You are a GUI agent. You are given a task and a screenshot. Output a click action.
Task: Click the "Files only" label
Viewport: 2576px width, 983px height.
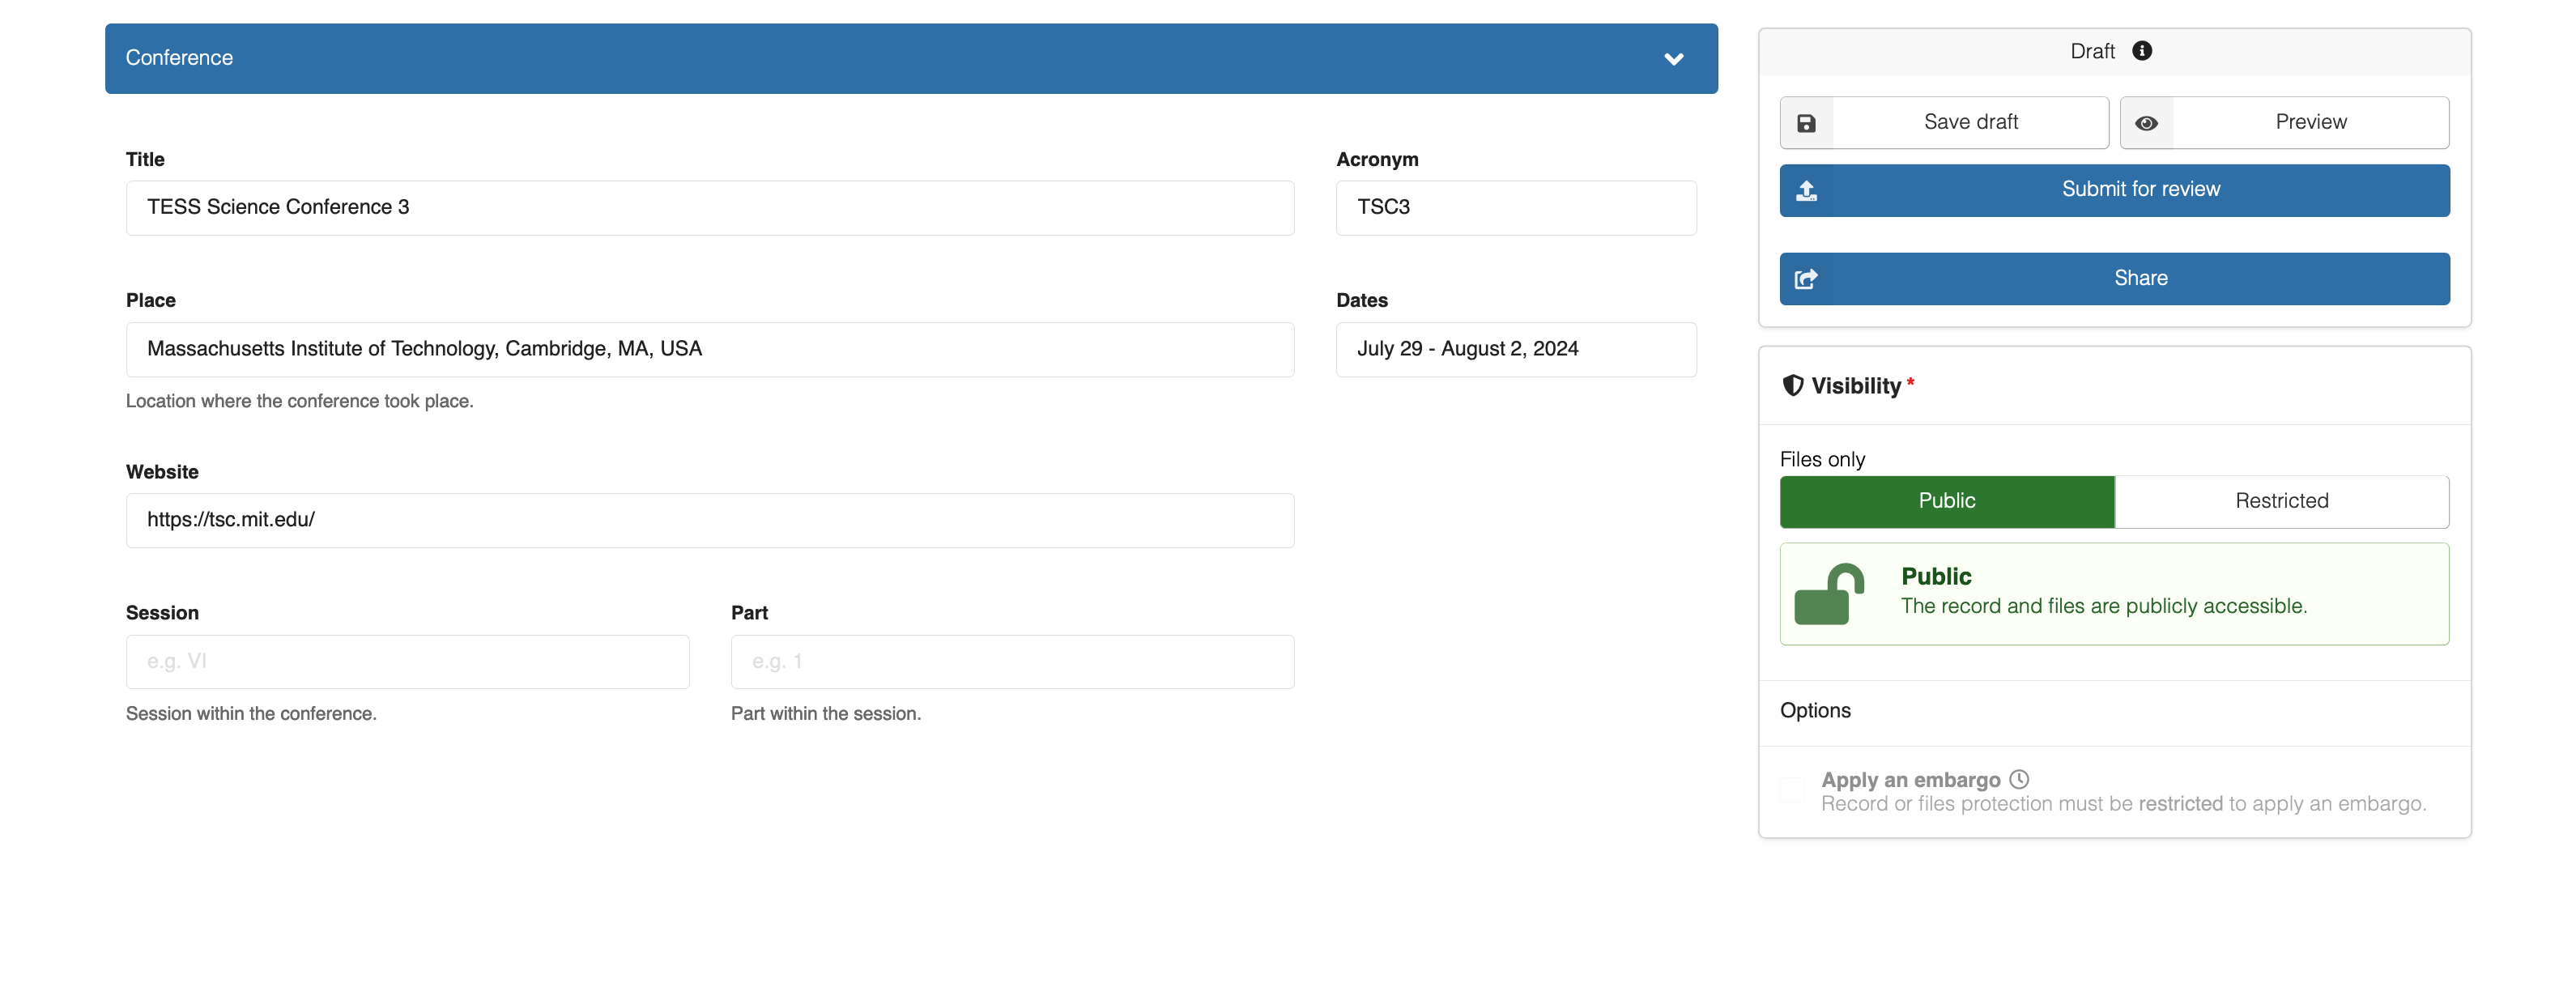pos(1822,459)
